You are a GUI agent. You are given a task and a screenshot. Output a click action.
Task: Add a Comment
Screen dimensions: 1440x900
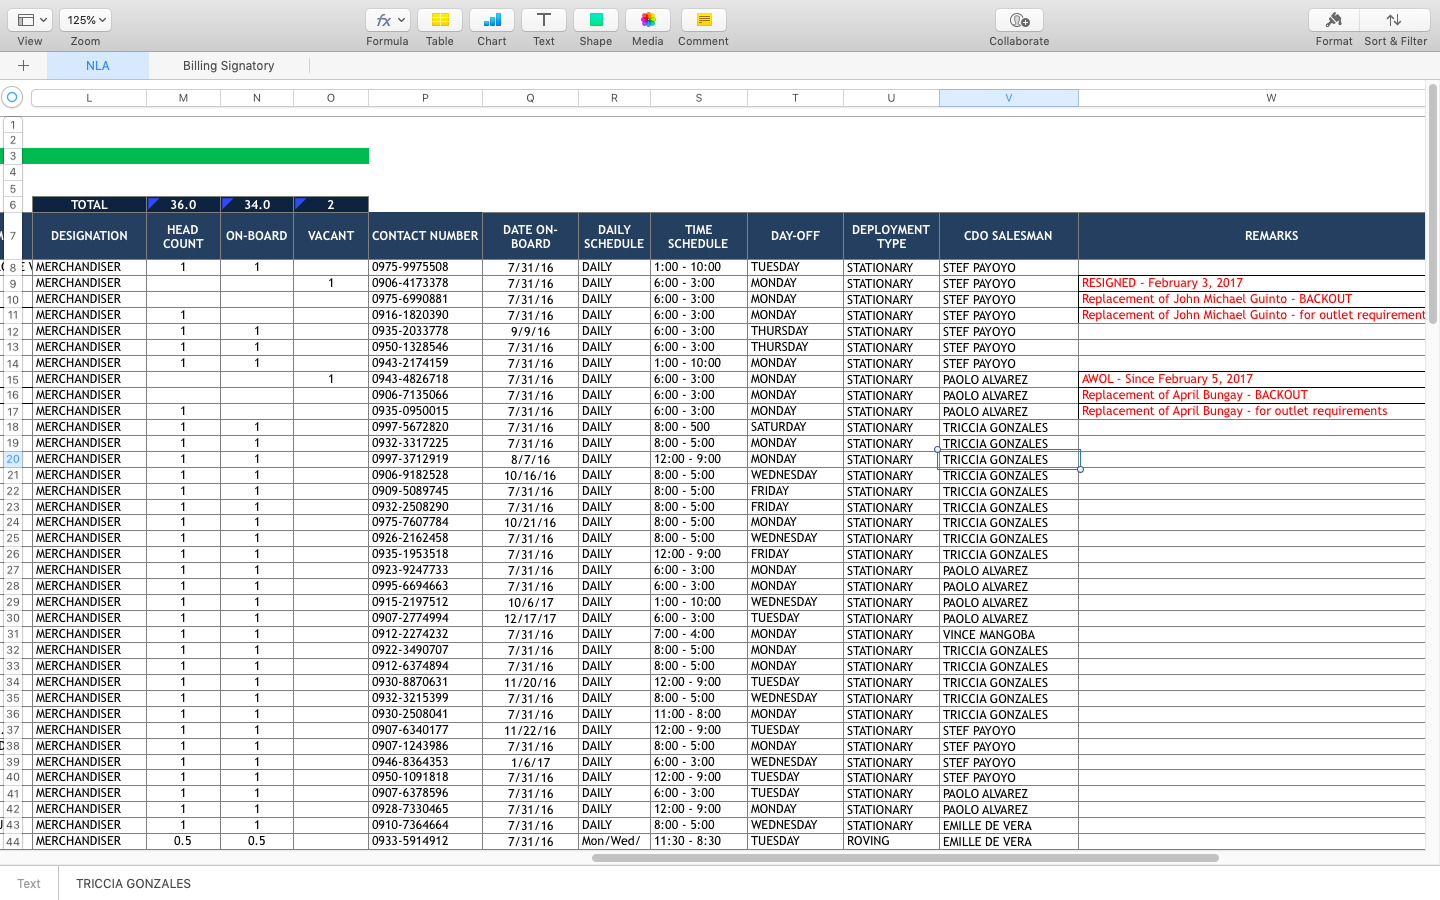[703, 20]
